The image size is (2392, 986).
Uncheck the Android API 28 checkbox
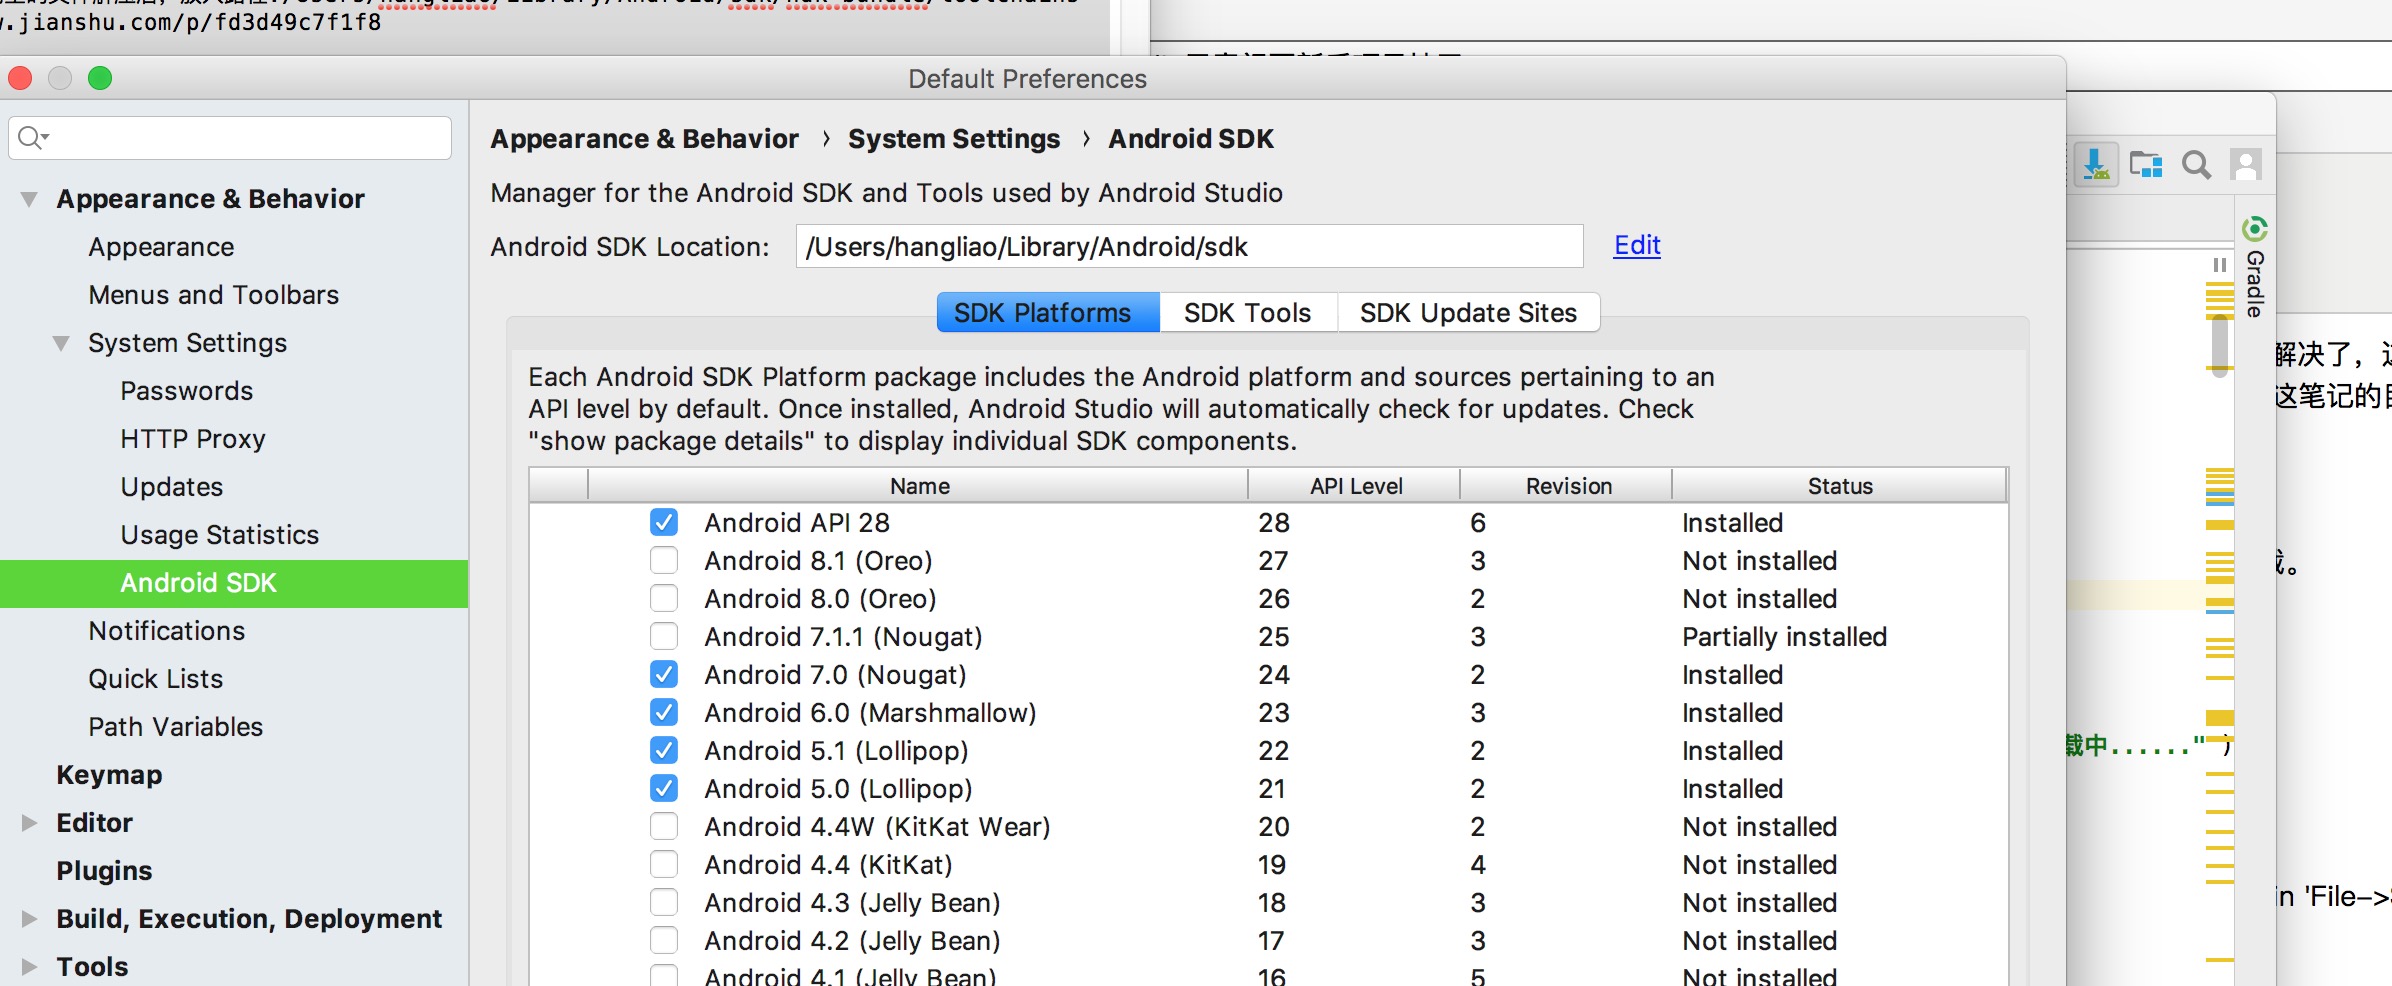pyautogui.click(x=664, y=522)
